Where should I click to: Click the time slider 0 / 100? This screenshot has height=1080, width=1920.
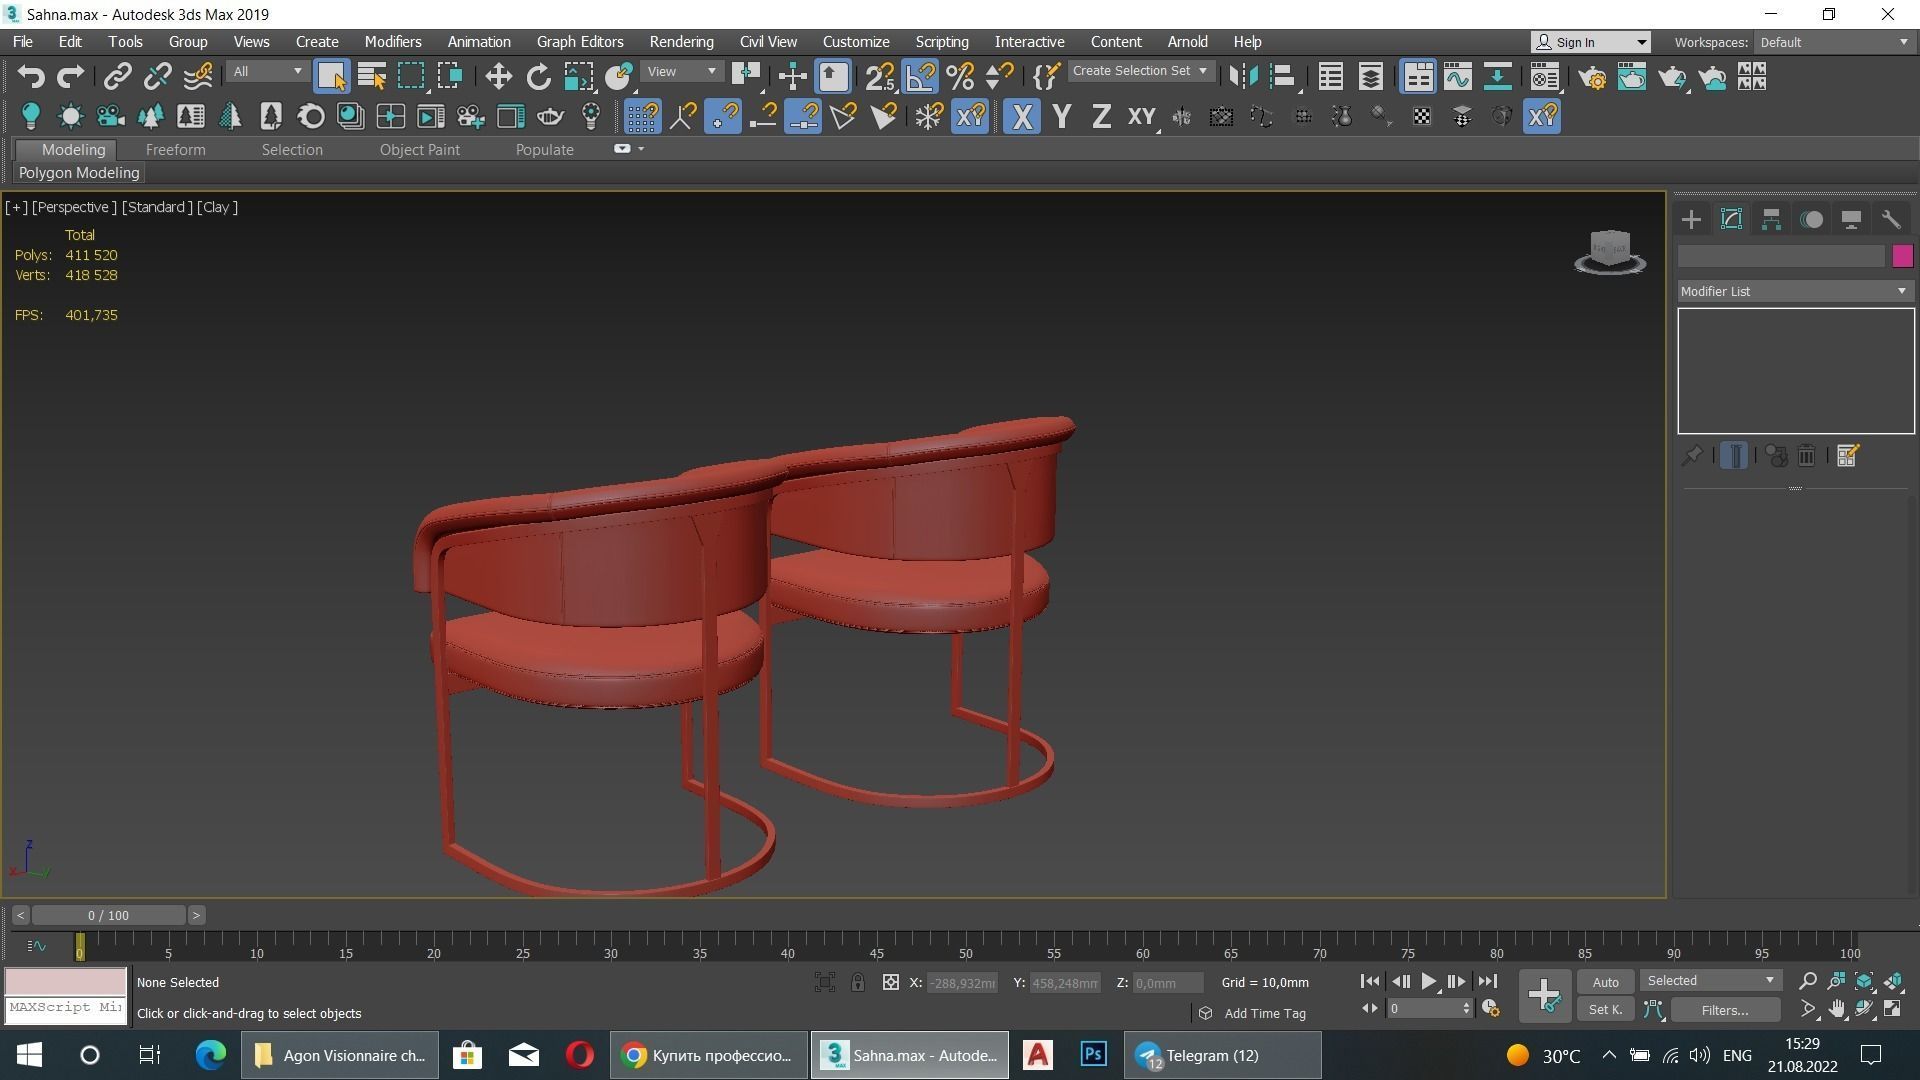pyautogui.click(x=108, y=915)
